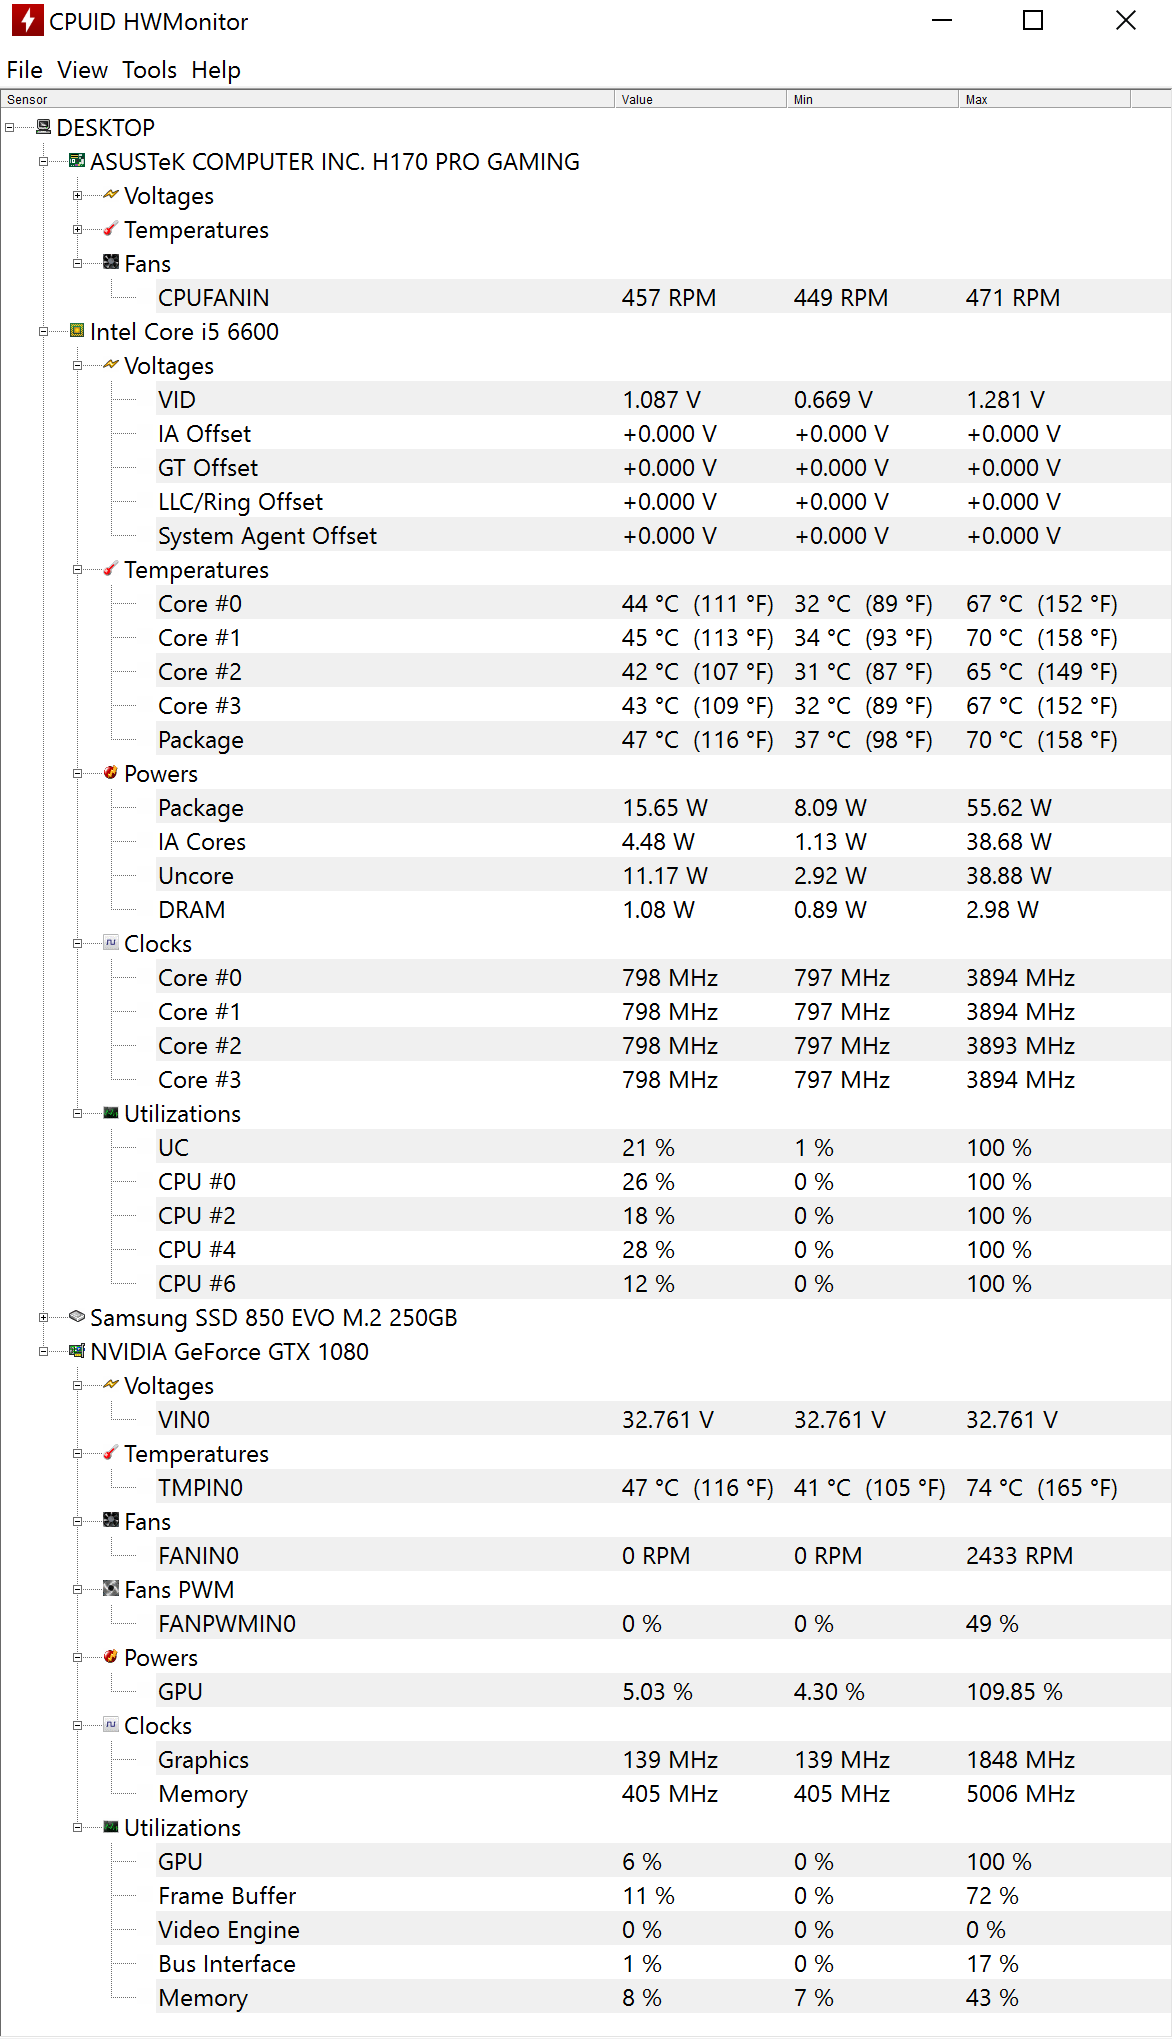Collapse the GPU Fans PWM group

78,1590
